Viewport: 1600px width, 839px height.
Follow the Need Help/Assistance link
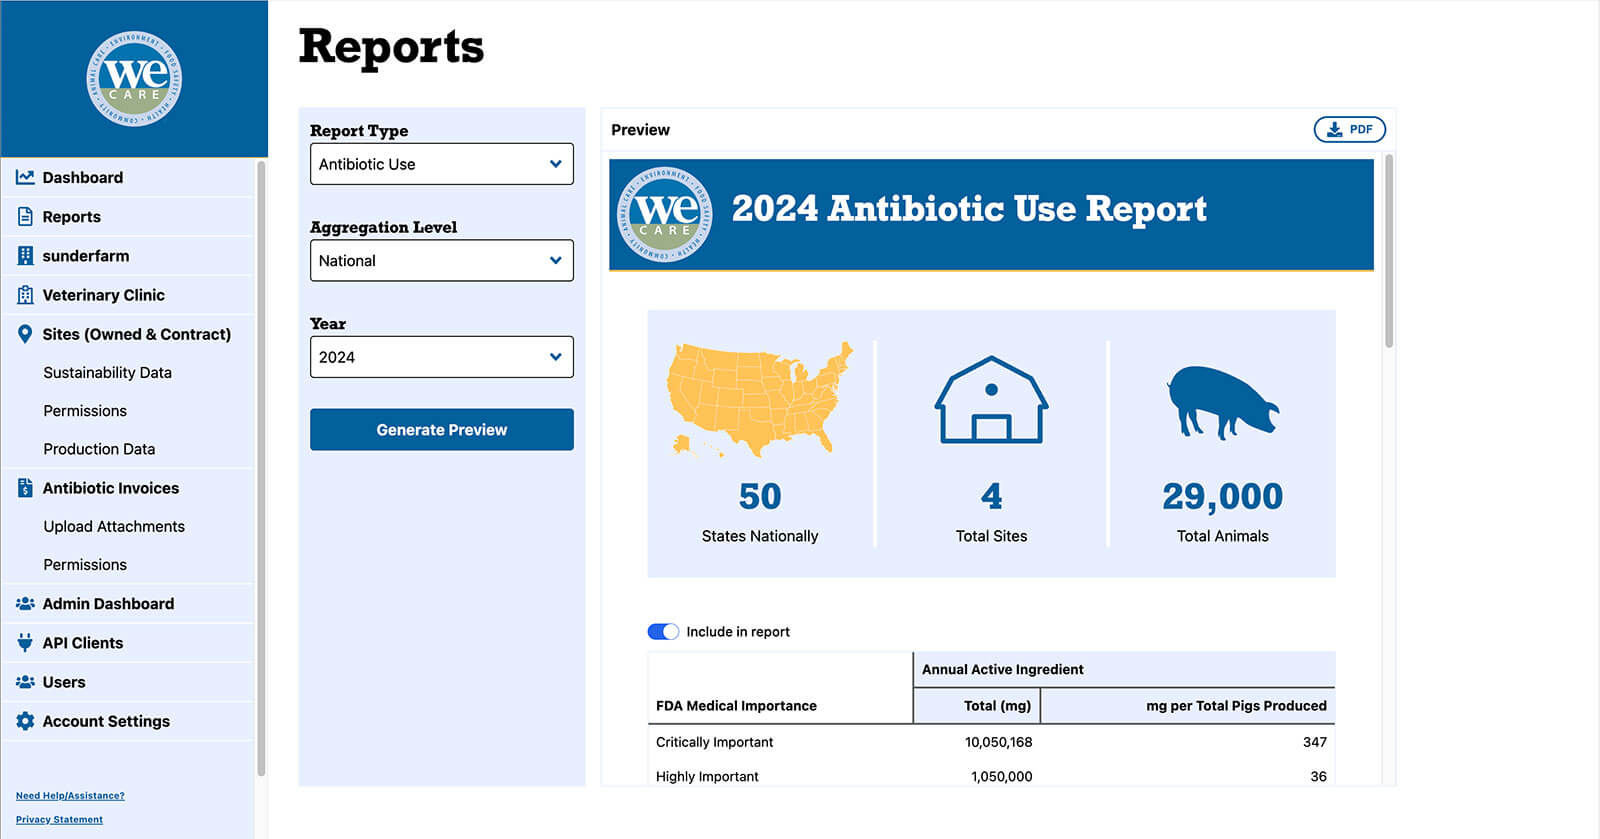[x=70, y=796]
